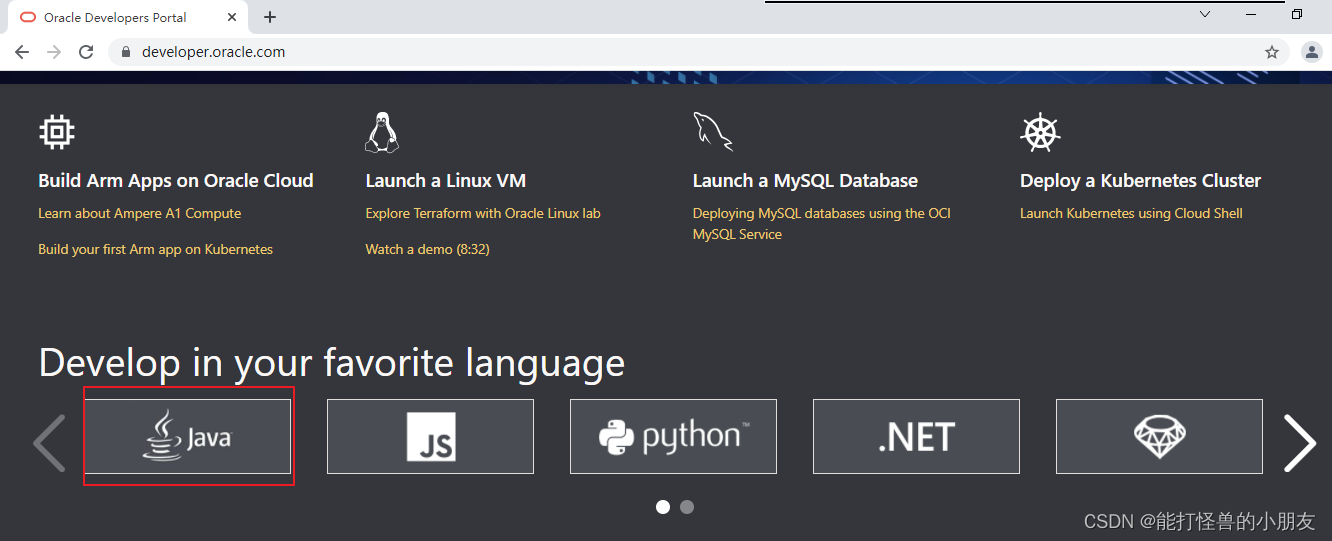Open Launch Kubernetes using Cloud Shell link
Viewport: 1332px width, 541px height.
click(x=1131, y=213)
